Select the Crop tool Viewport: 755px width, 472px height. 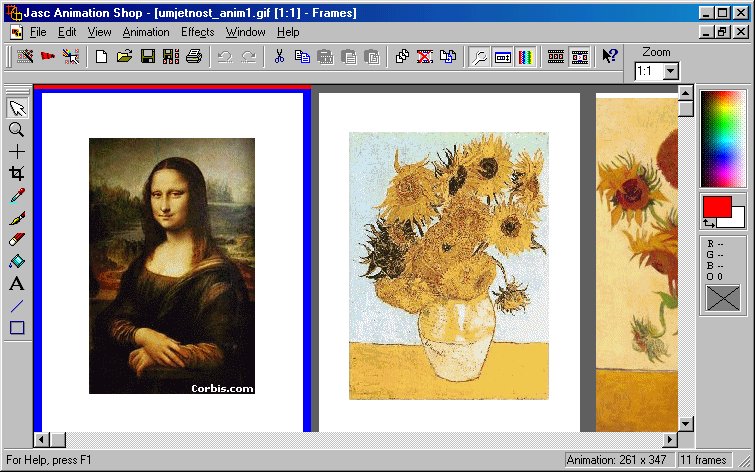click(17, 173)
